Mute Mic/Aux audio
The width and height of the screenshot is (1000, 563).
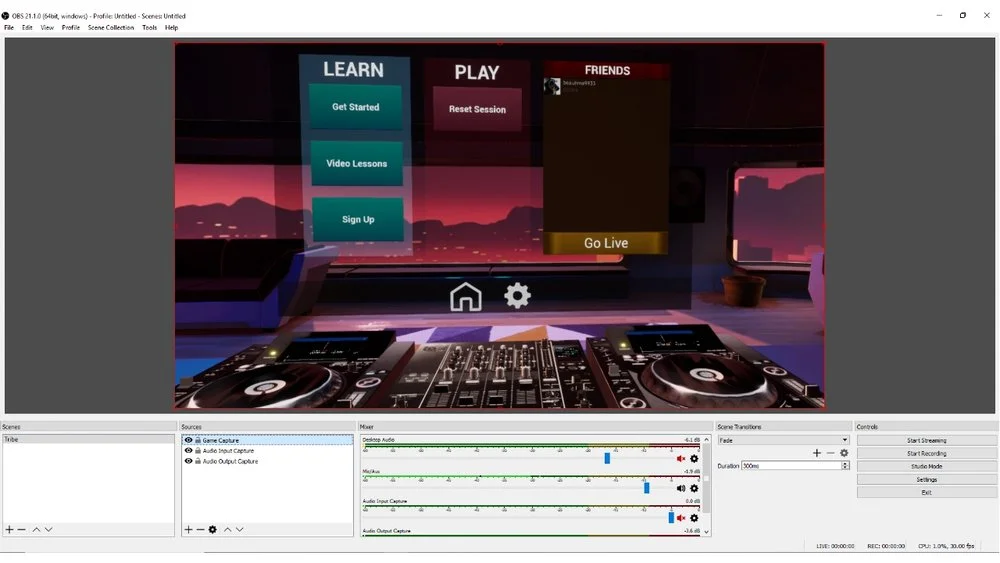(680, 488)
